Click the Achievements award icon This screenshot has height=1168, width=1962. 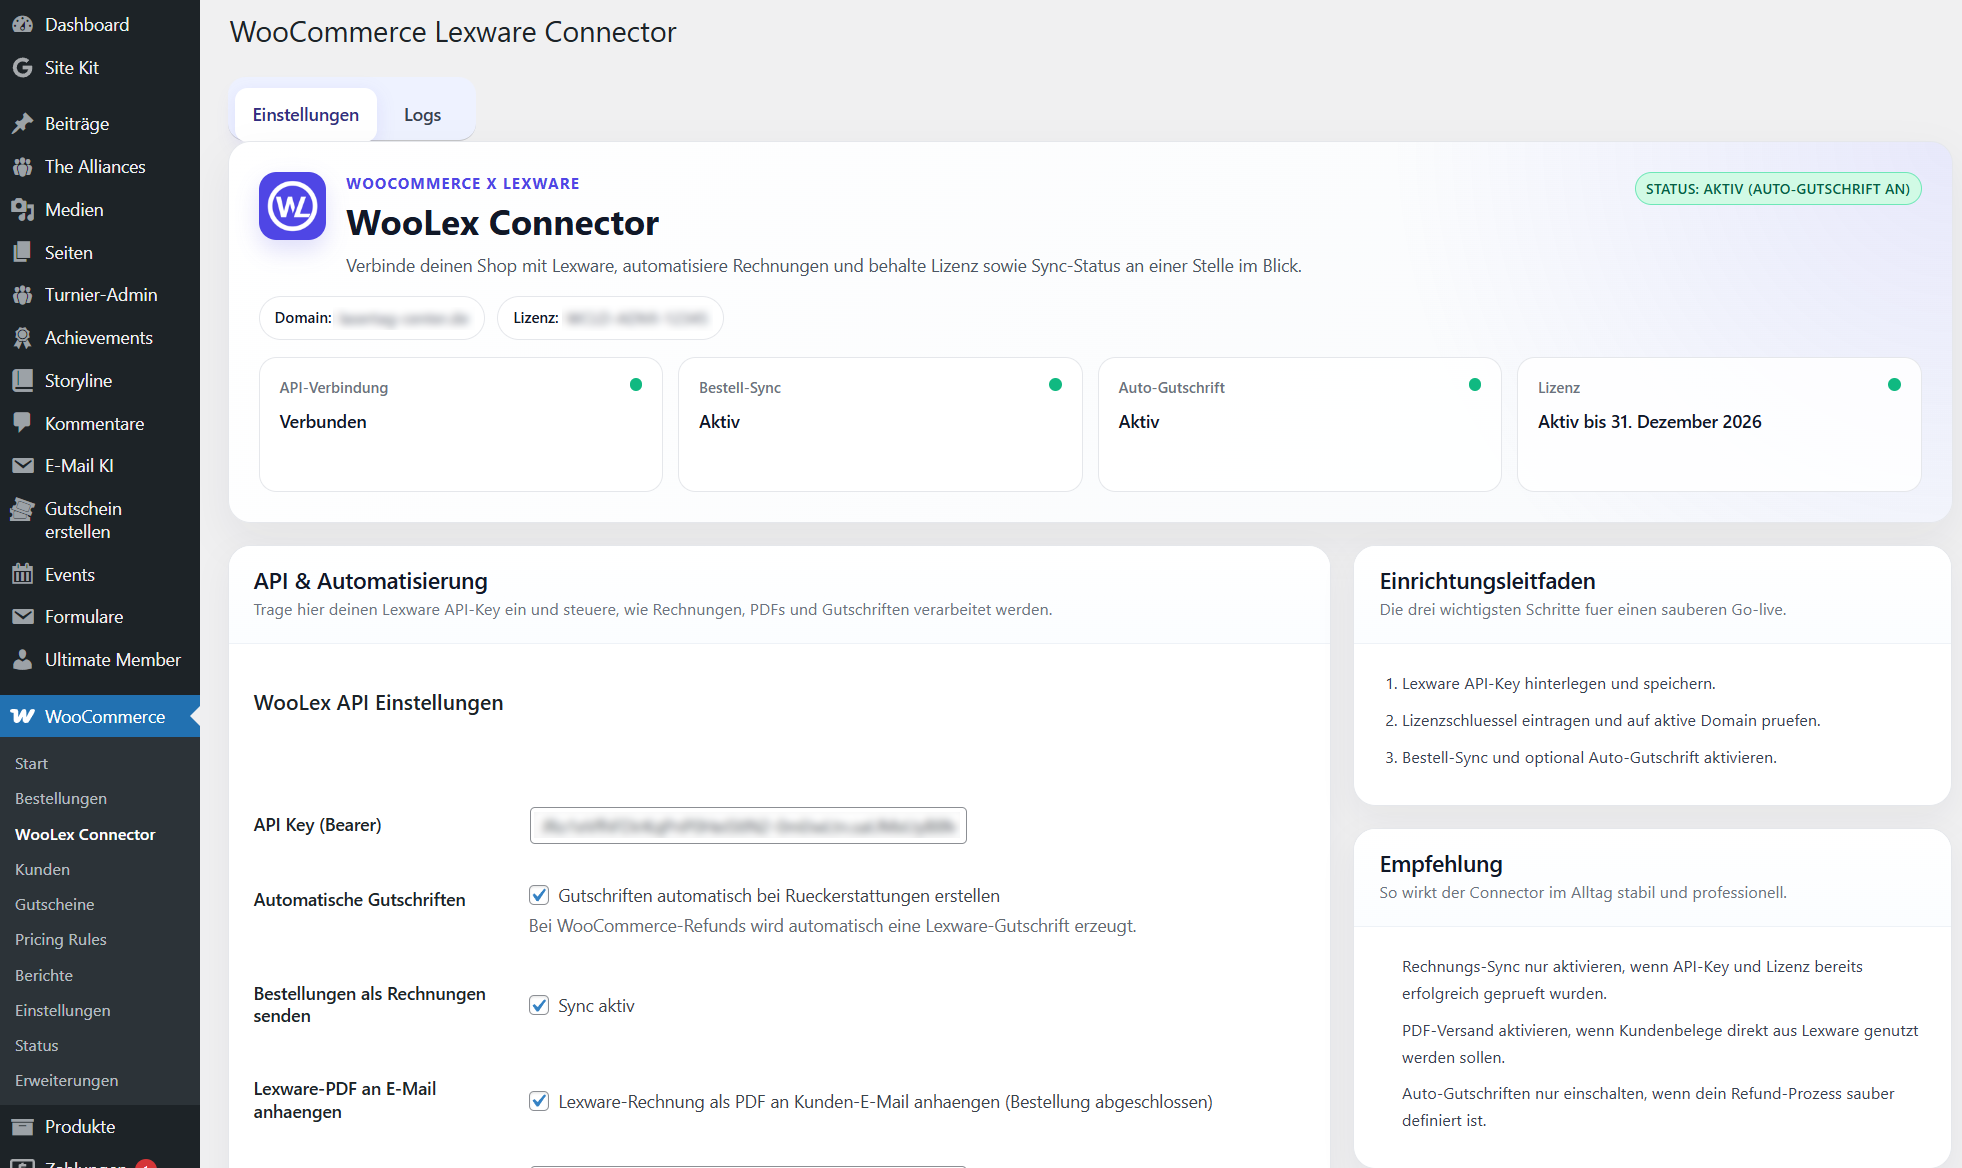pos(22,338)
